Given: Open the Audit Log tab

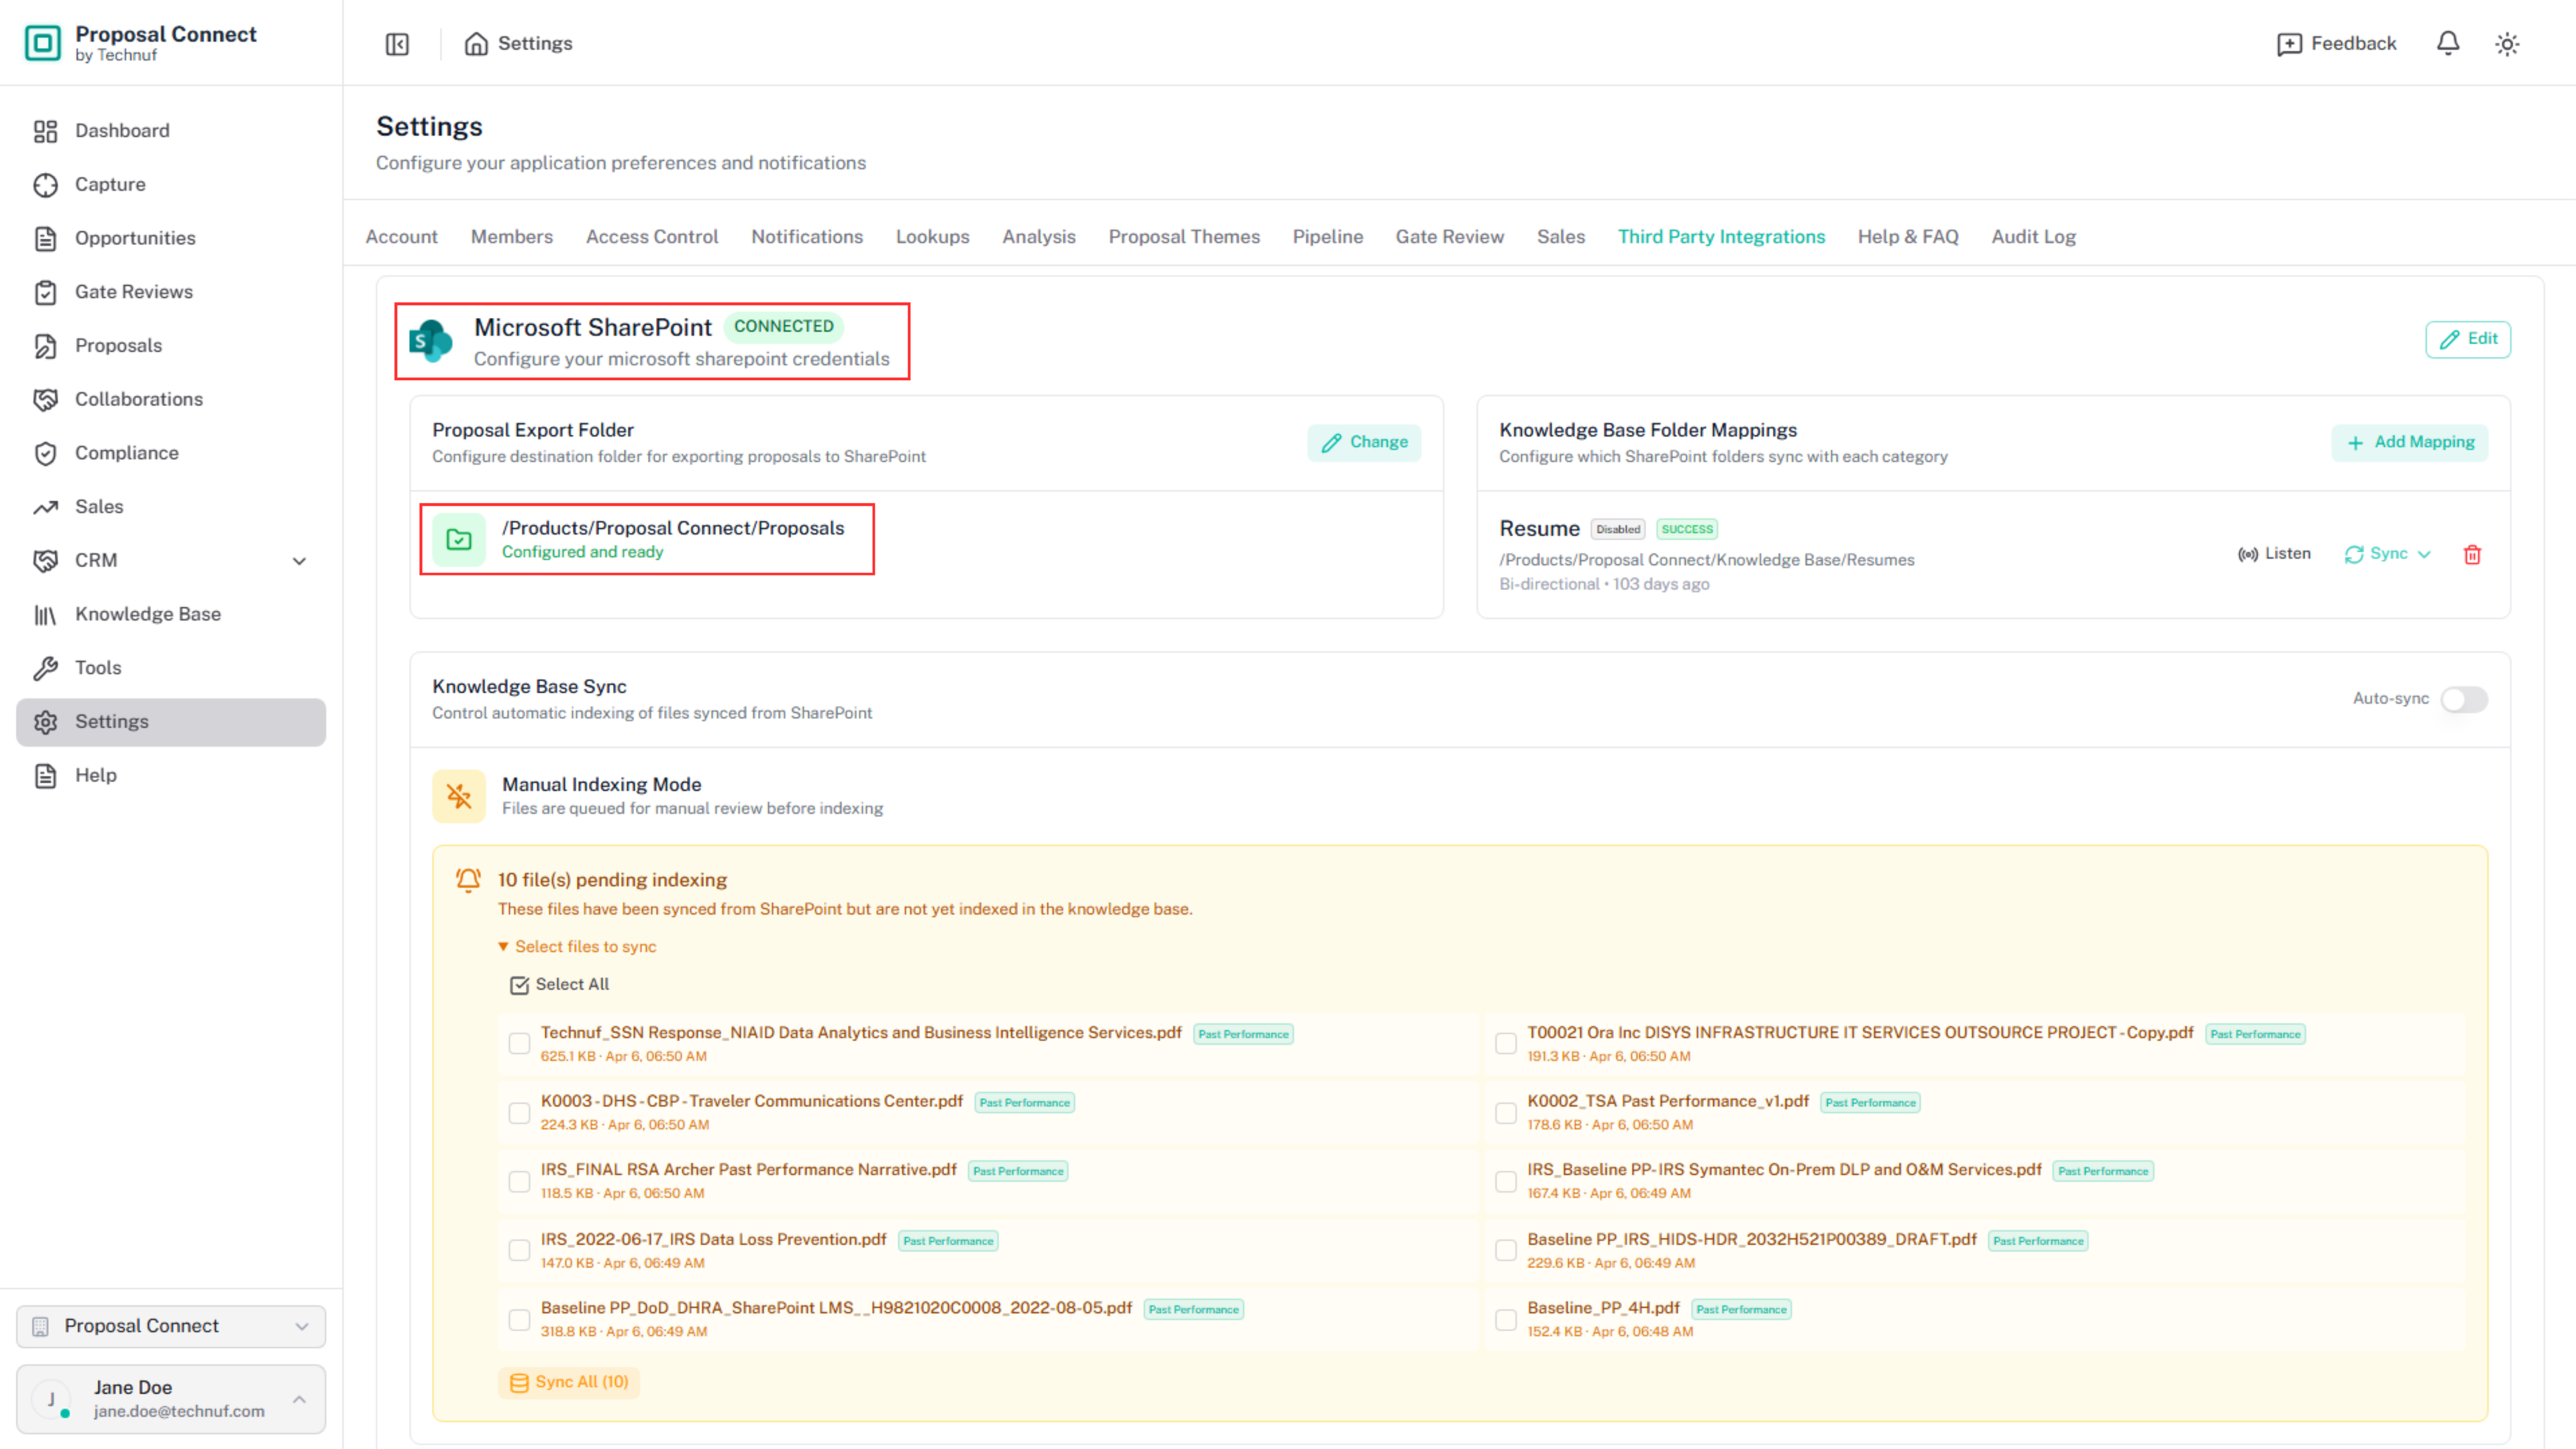Looking at the screenshot, I should [x=2033, y=237].
